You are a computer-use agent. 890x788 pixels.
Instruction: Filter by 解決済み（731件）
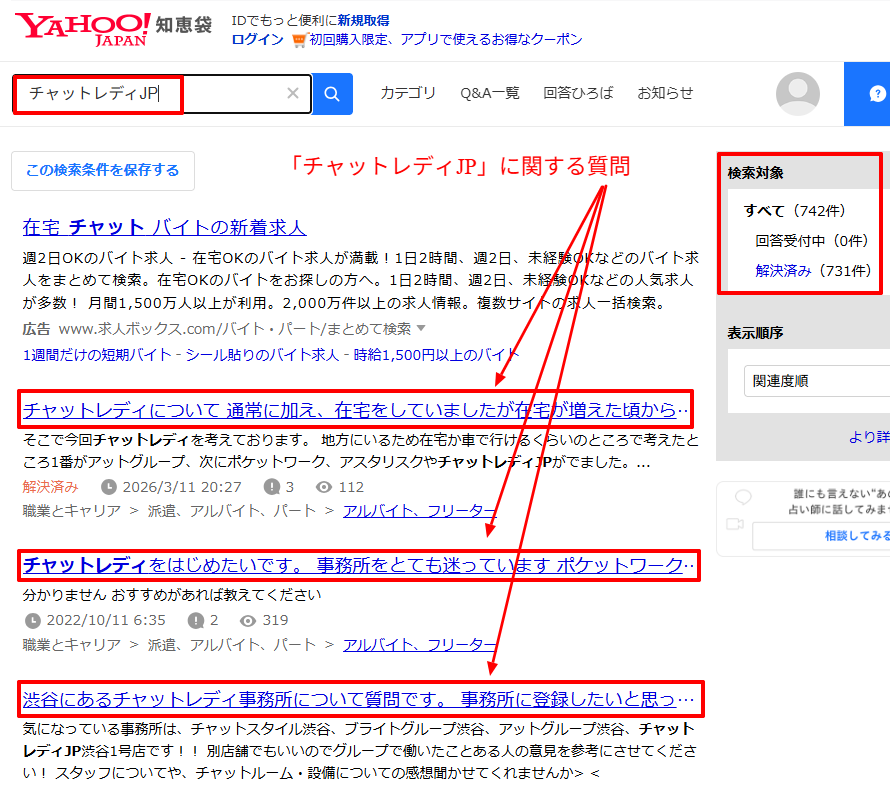tap(813, 271)
